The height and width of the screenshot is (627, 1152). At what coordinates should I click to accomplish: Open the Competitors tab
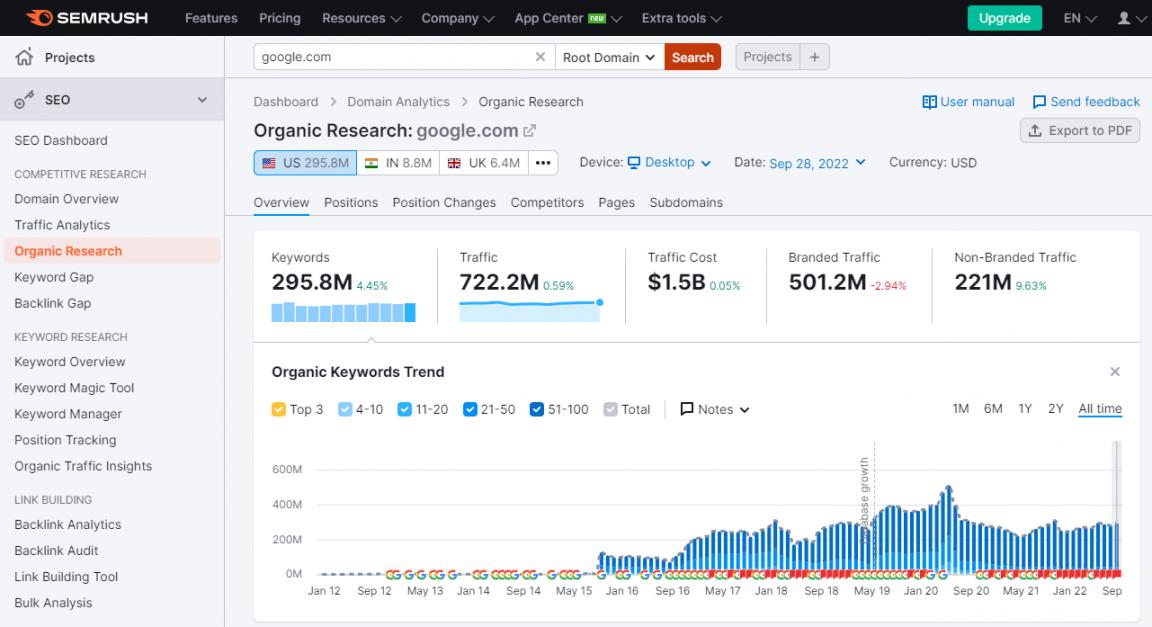(547, 202)
